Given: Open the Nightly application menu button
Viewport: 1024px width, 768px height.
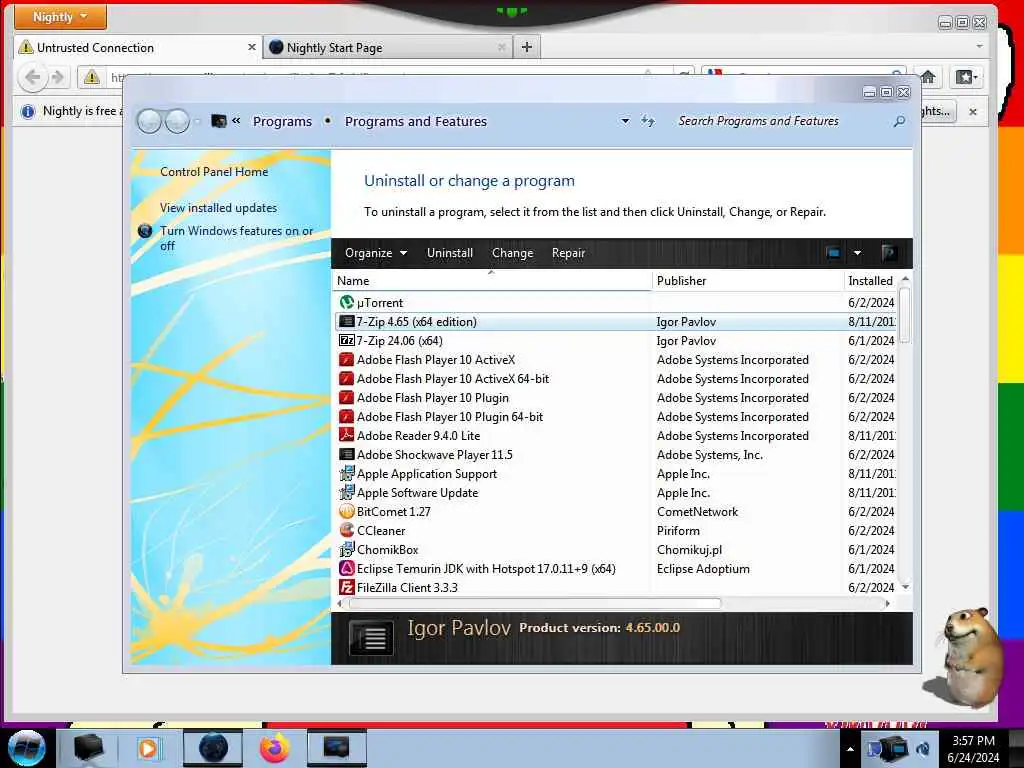Looking at the screenshot, I should tap(60, 16).
